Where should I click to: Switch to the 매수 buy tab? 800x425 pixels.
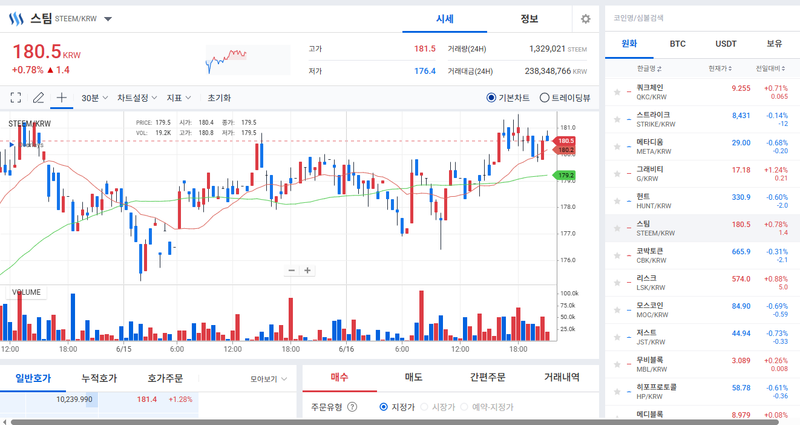click(x=339, y=377)
